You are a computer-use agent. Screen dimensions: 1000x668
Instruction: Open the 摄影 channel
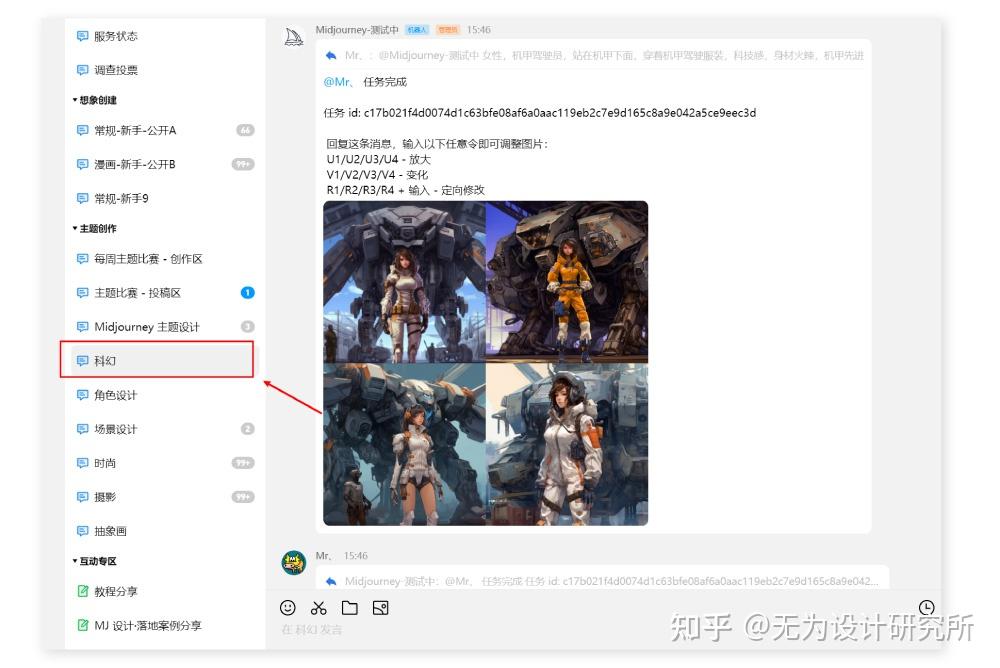165,497
